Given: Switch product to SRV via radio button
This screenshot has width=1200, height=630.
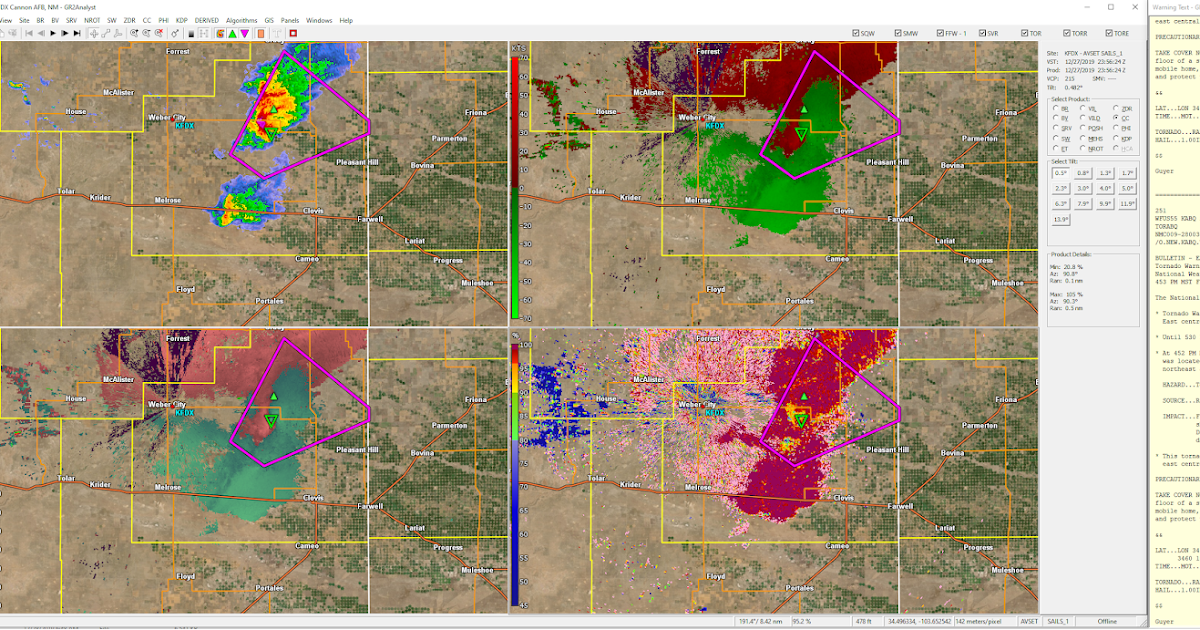Looking at the screenshot, I should click(1055, 128).
